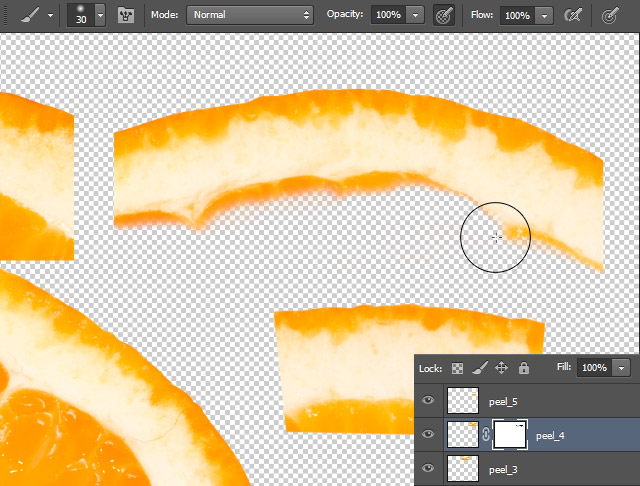Select the layer named peel_3

tap(503, 469)
